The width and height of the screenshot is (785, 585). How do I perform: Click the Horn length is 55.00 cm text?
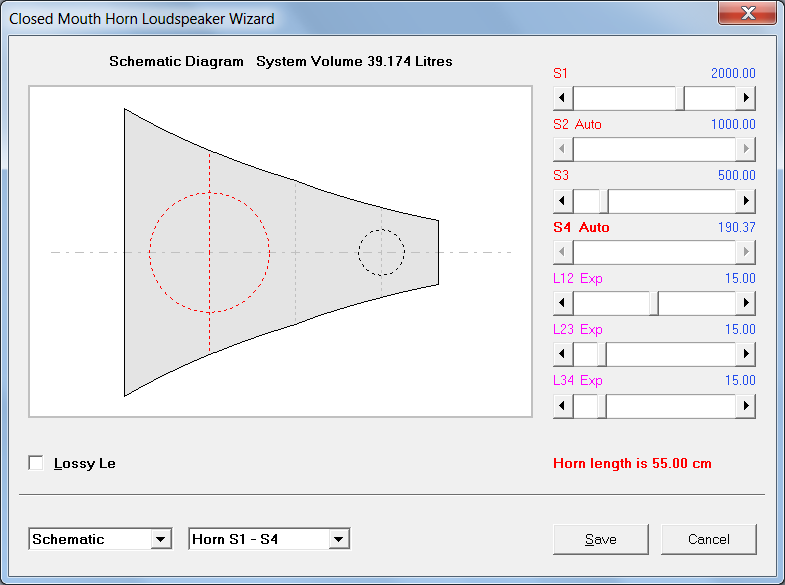tap(632, 463)
